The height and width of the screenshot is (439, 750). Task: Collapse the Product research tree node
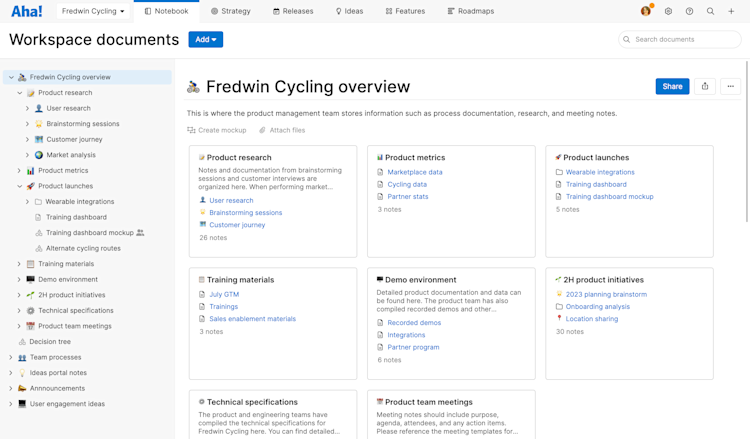tap(20, 93)
